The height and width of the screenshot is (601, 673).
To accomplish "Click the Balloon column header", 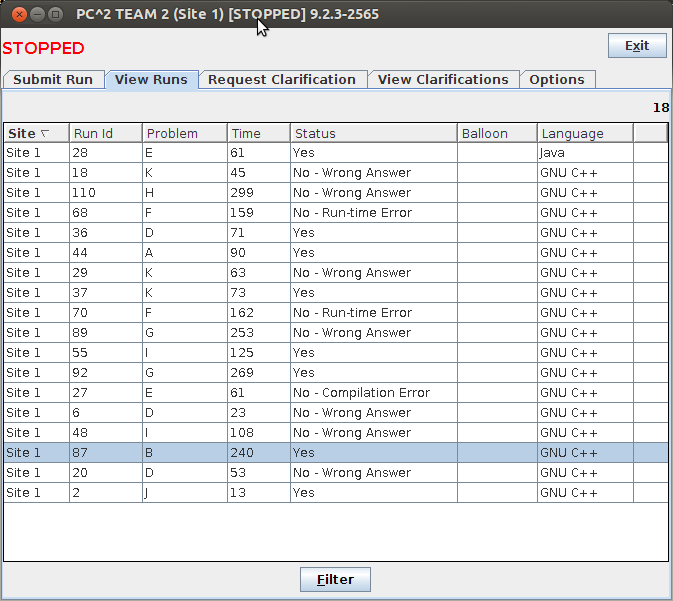I will [x=496, y=133].
